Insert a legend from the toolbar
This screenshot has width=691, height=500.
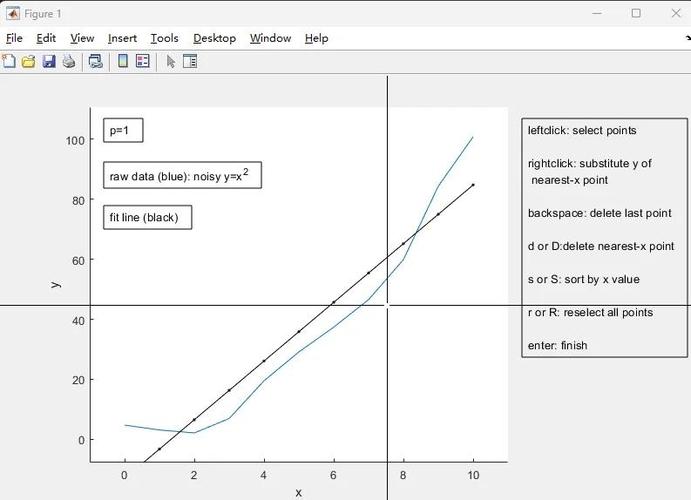pyautogui.click(x=143, y=61)
